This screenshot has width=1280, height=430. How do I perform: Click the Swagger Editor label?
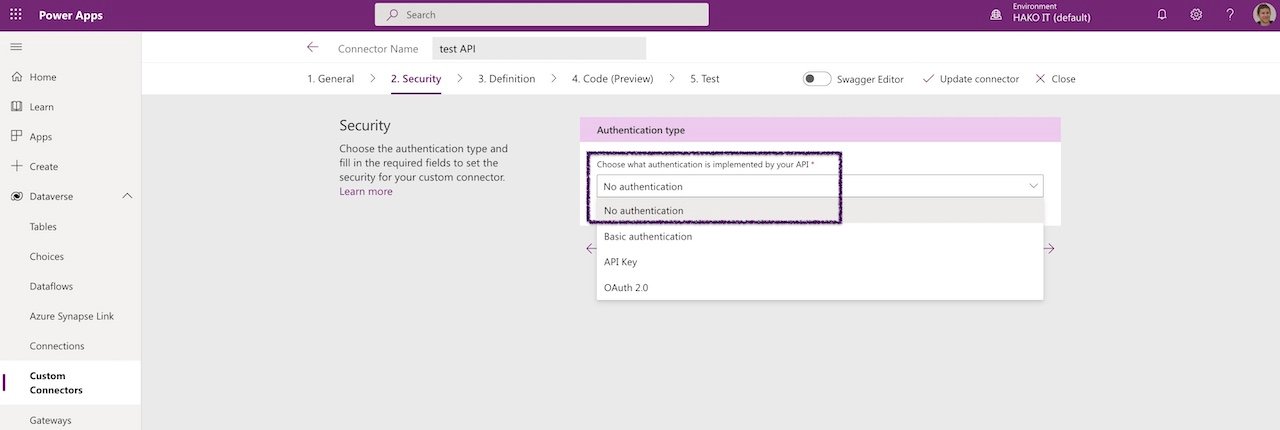pos(870,79)
